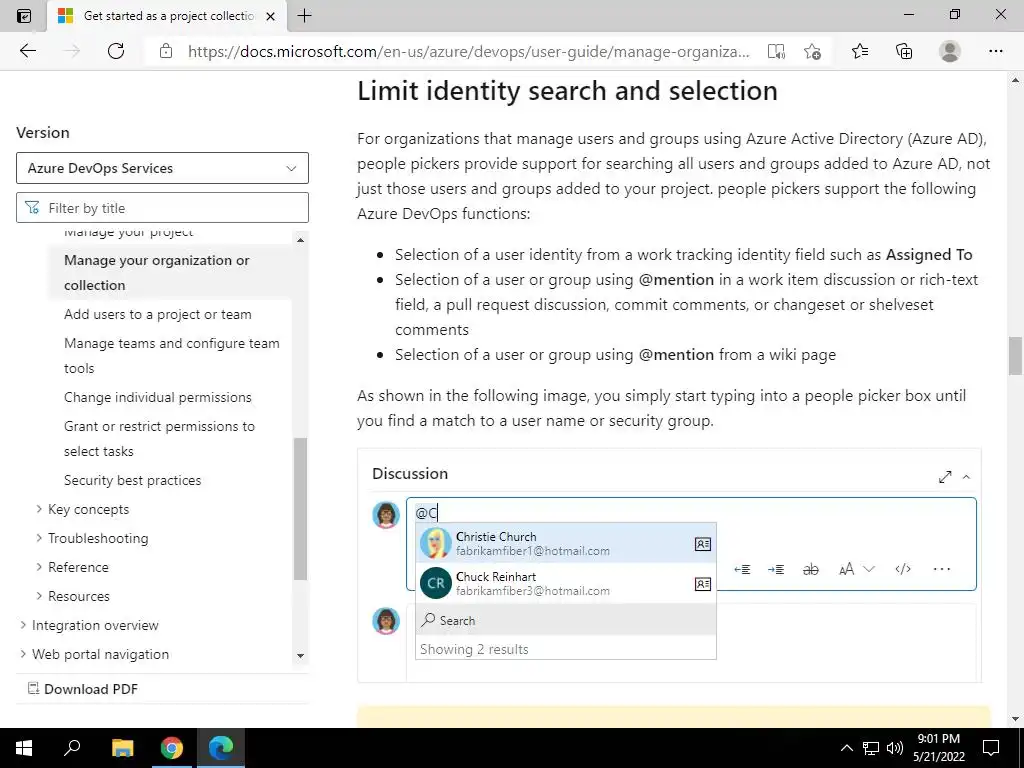Viewport: 1024px width, 768px height.
Task: Click the Microsoft Edge taskbar icon
Action: pos(221,748)
